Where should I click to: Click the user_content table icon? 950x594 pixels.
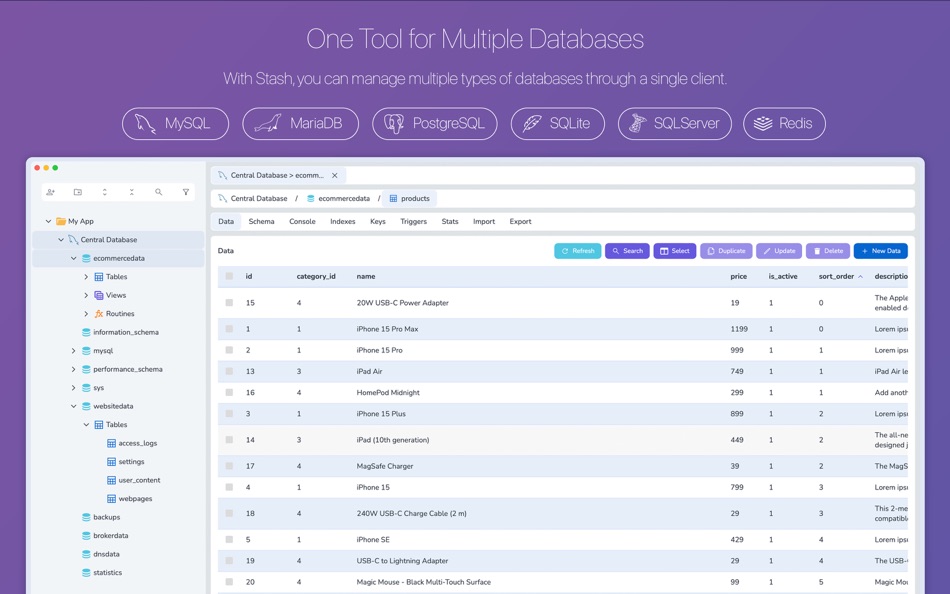tap(111, 480)
